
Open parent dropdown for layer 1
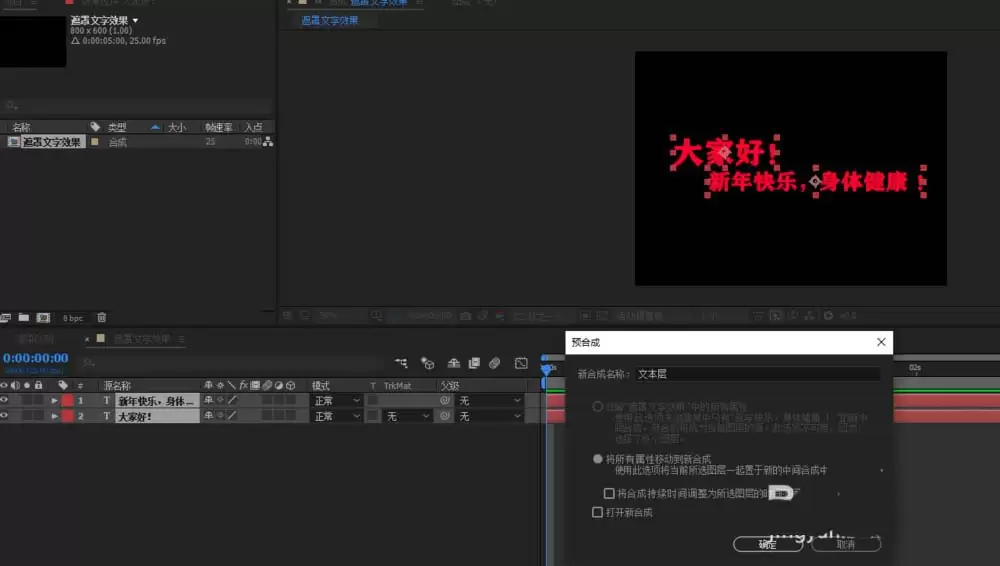(489, 400)
